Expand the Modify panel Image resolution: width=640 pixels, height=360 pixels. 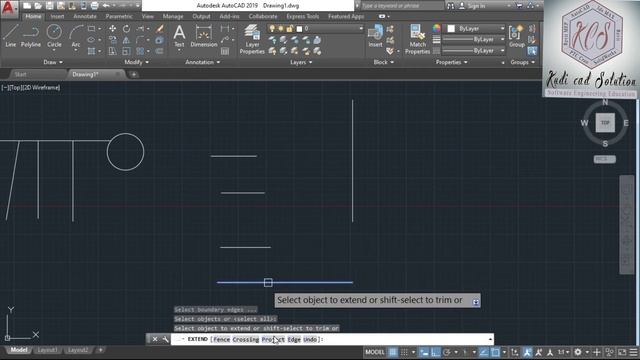point(136,62)
